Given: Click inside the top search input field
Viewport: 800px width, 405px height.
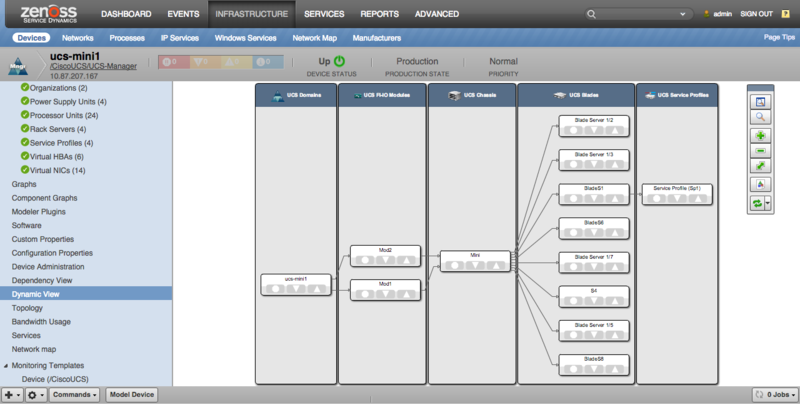Looking at the screenshot, I should point(638,14).
